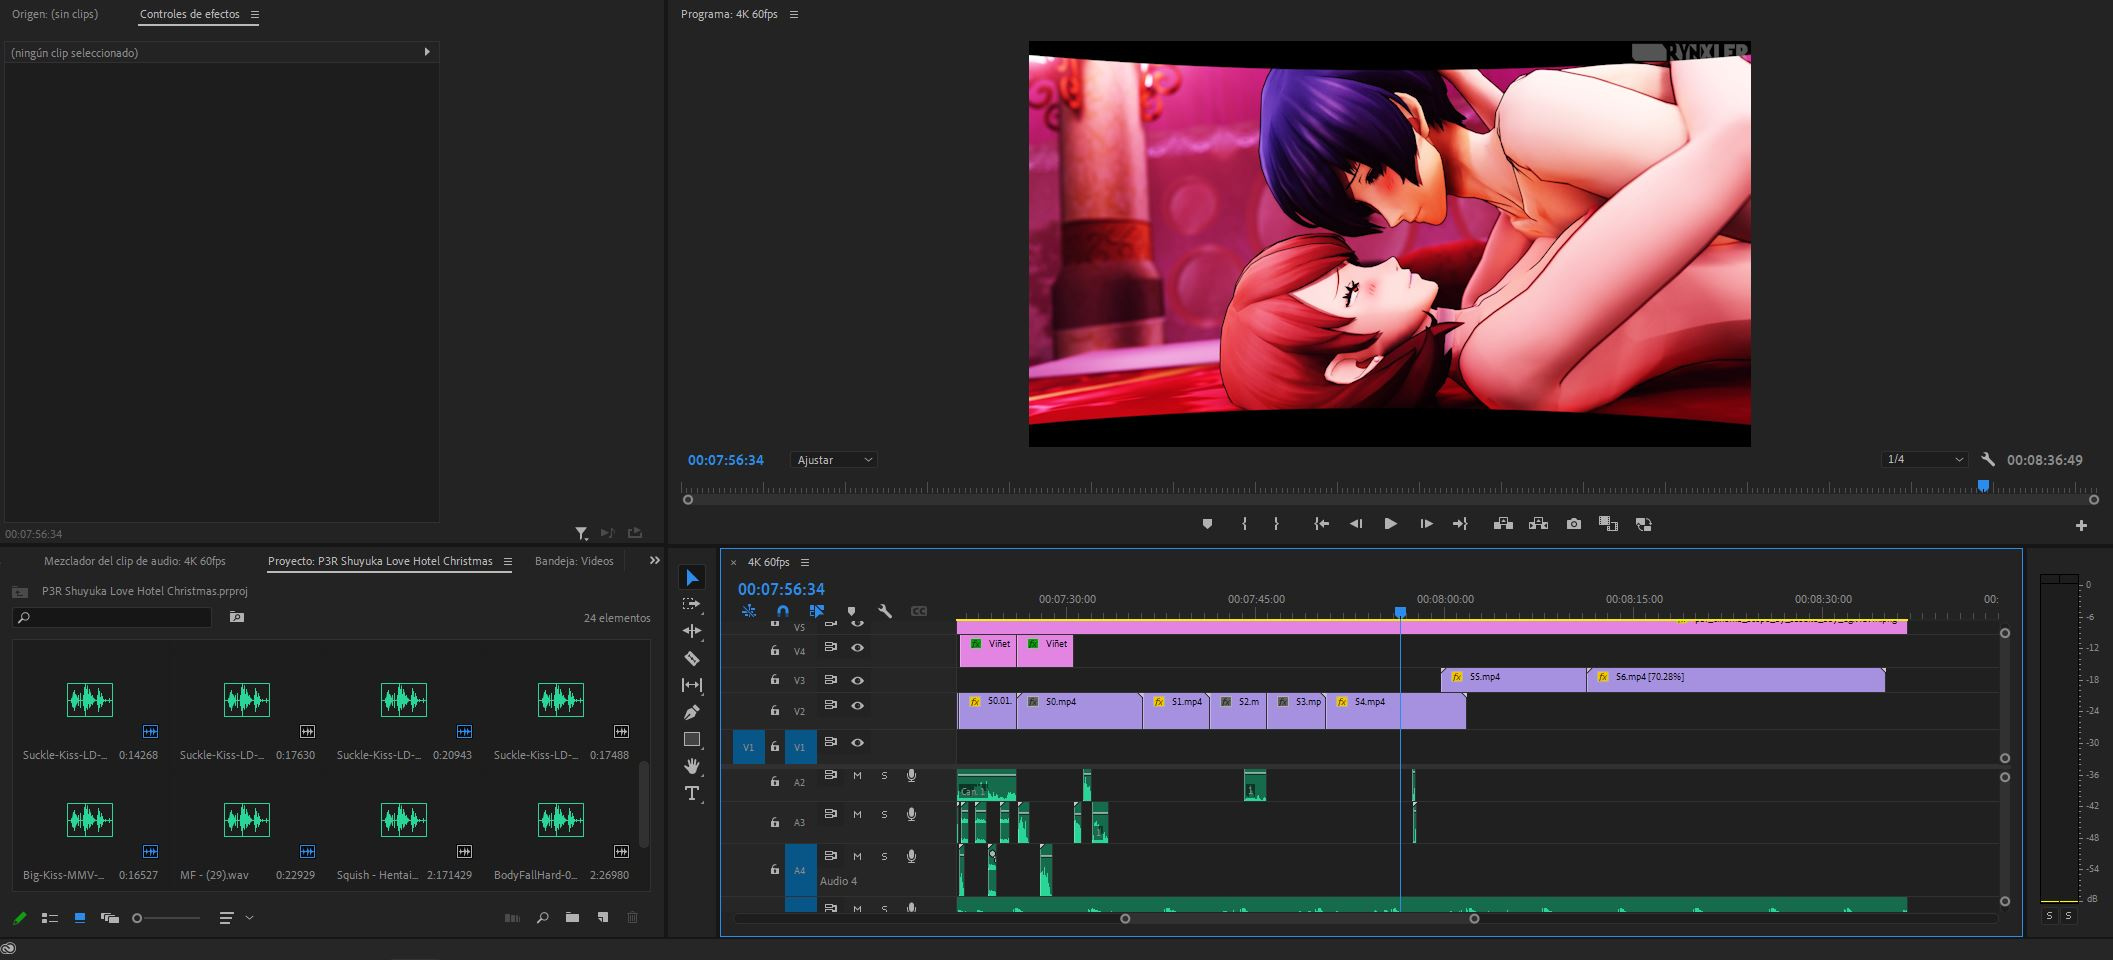Adjust the Project panel thumbnail zoom slider

pos(137,918)
